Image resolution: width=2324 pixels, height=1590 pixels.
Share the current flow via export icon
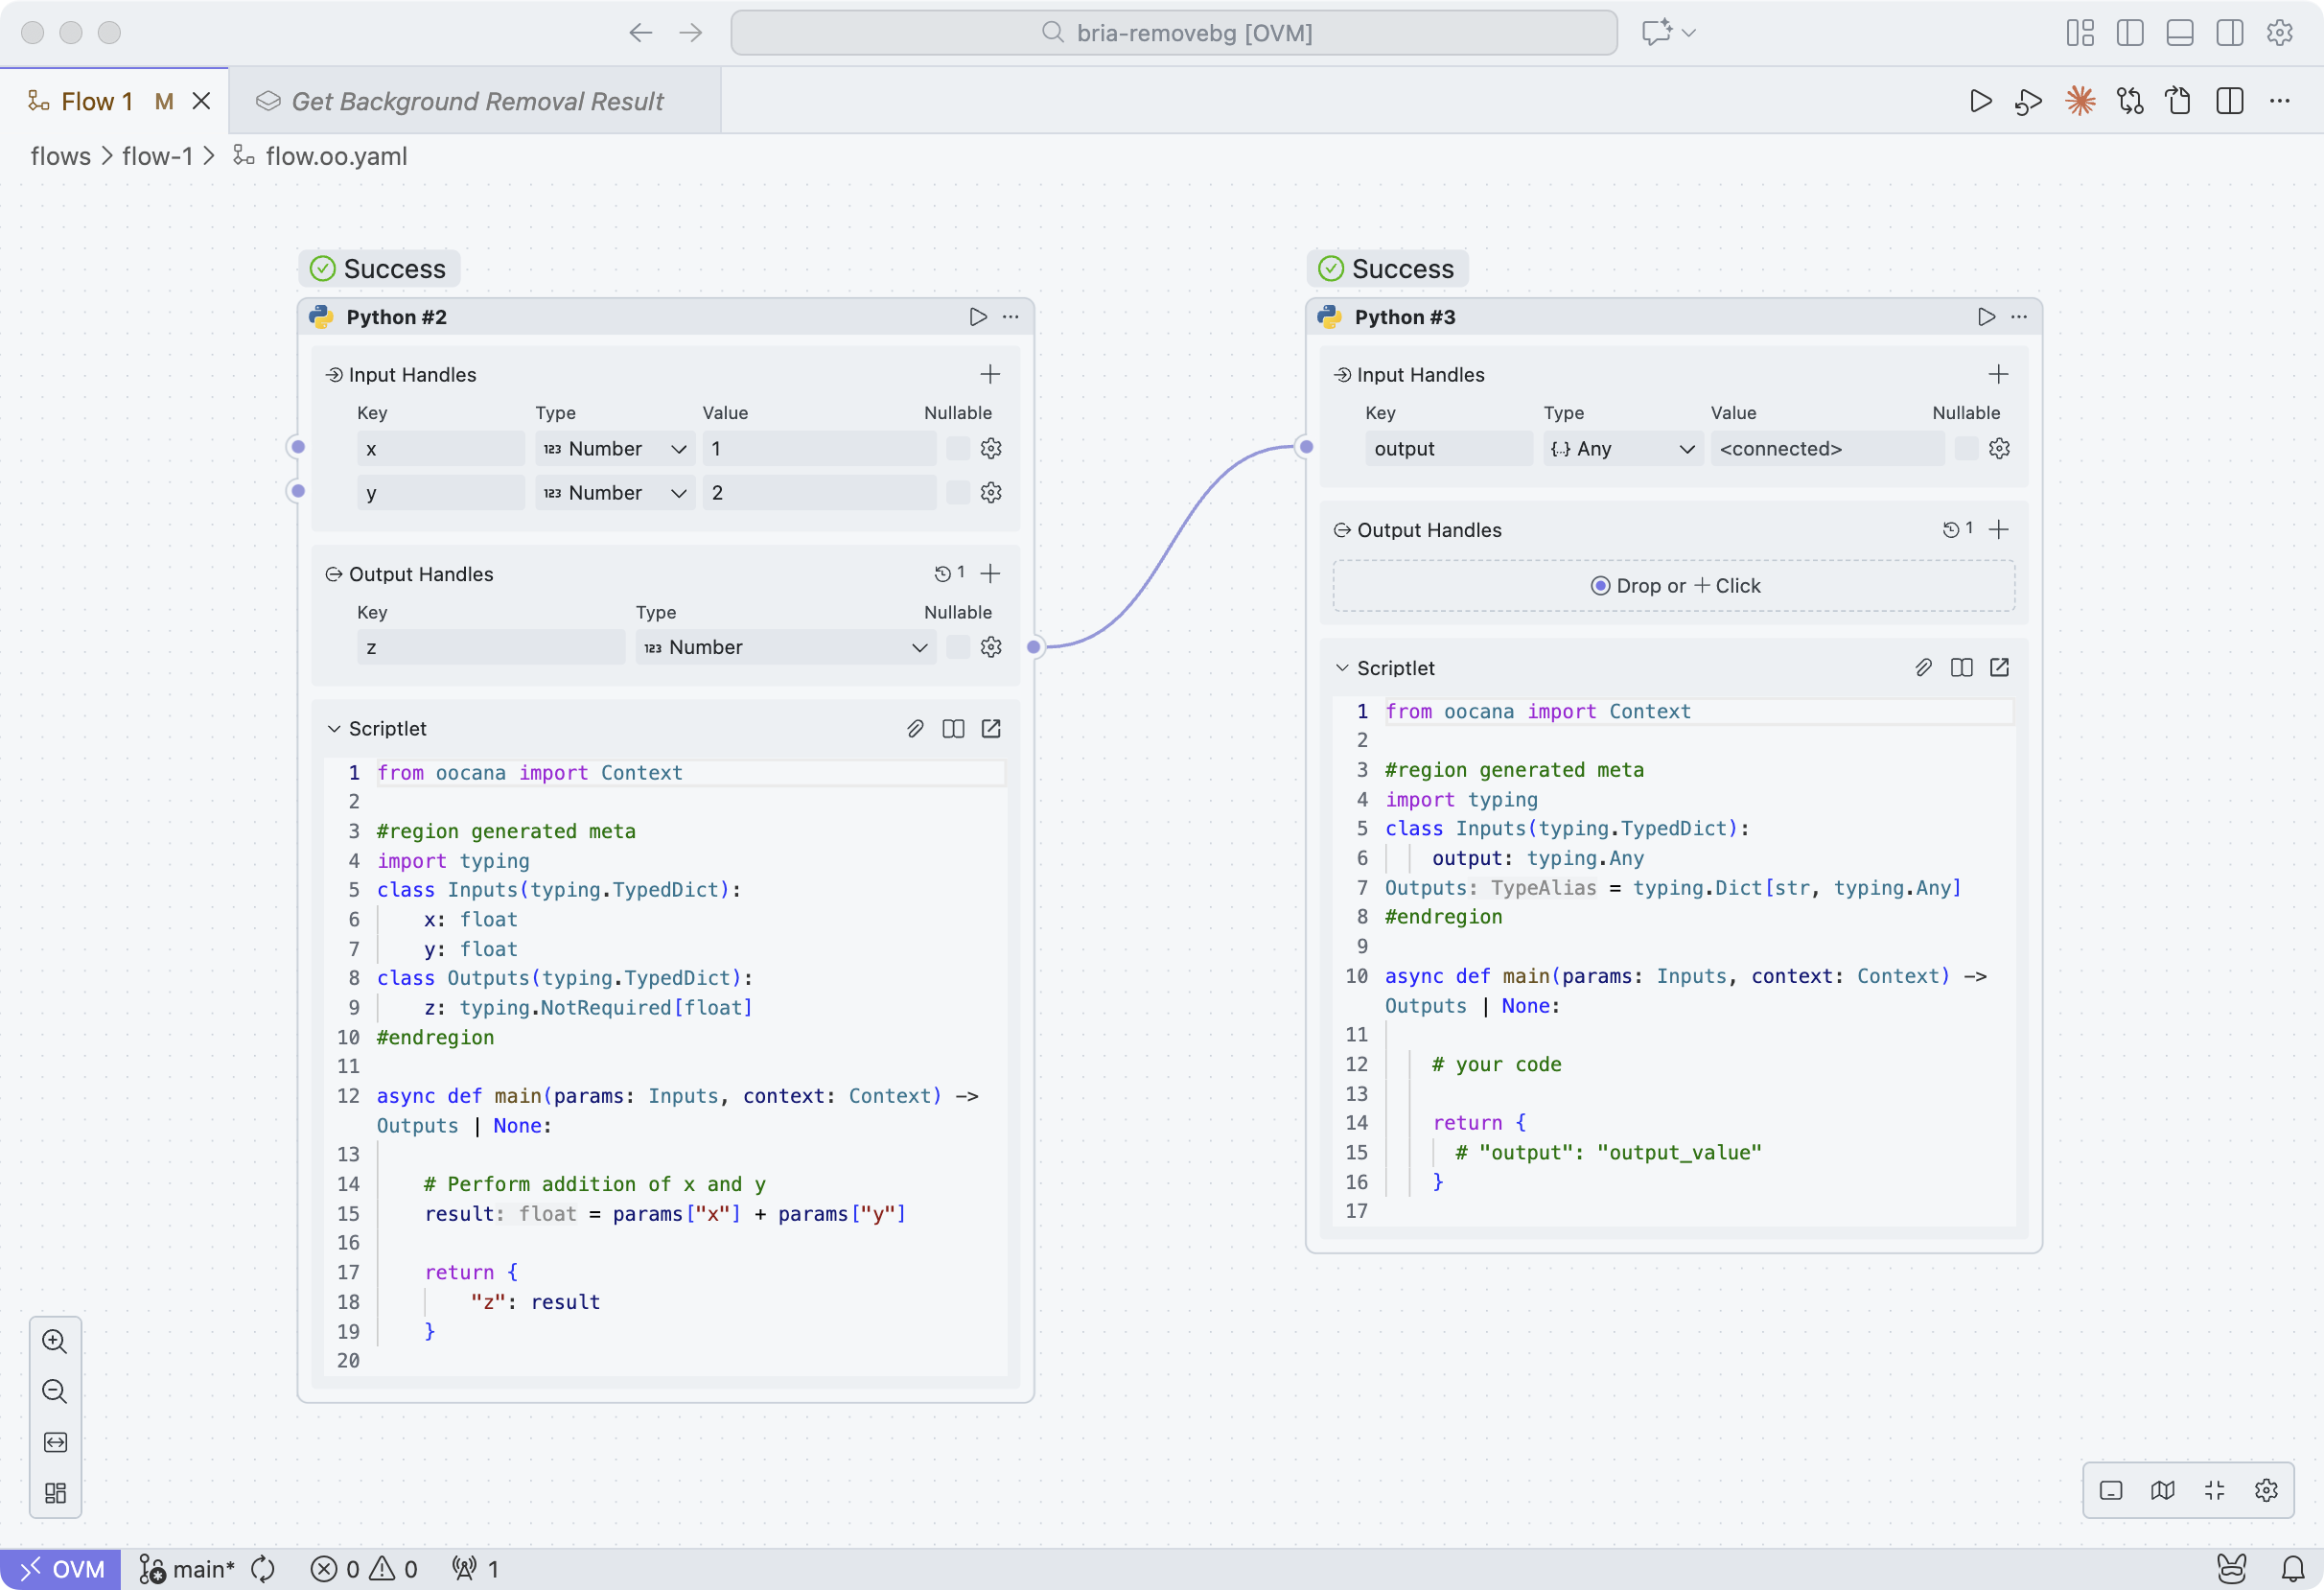pos(2179,100)
